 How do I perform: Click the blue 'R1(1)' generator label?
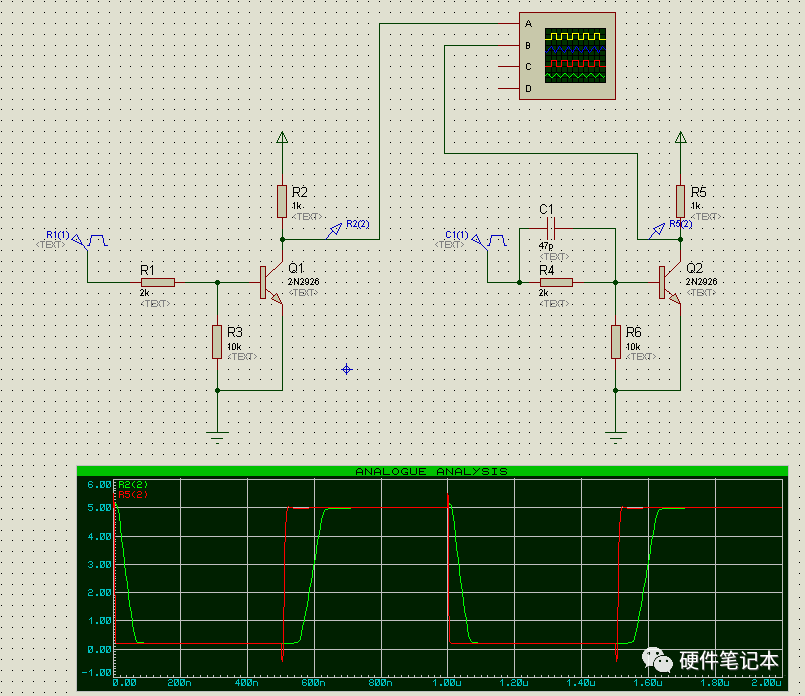(58, 235)
